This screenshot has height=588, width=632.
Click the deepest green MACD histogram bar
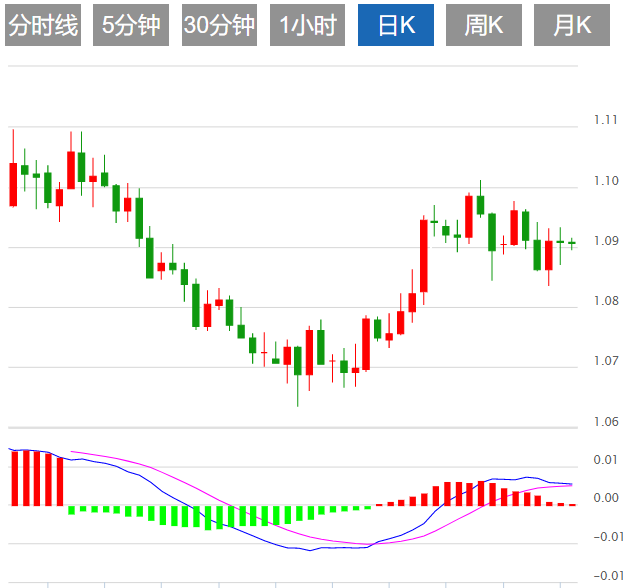pos(208,518)
